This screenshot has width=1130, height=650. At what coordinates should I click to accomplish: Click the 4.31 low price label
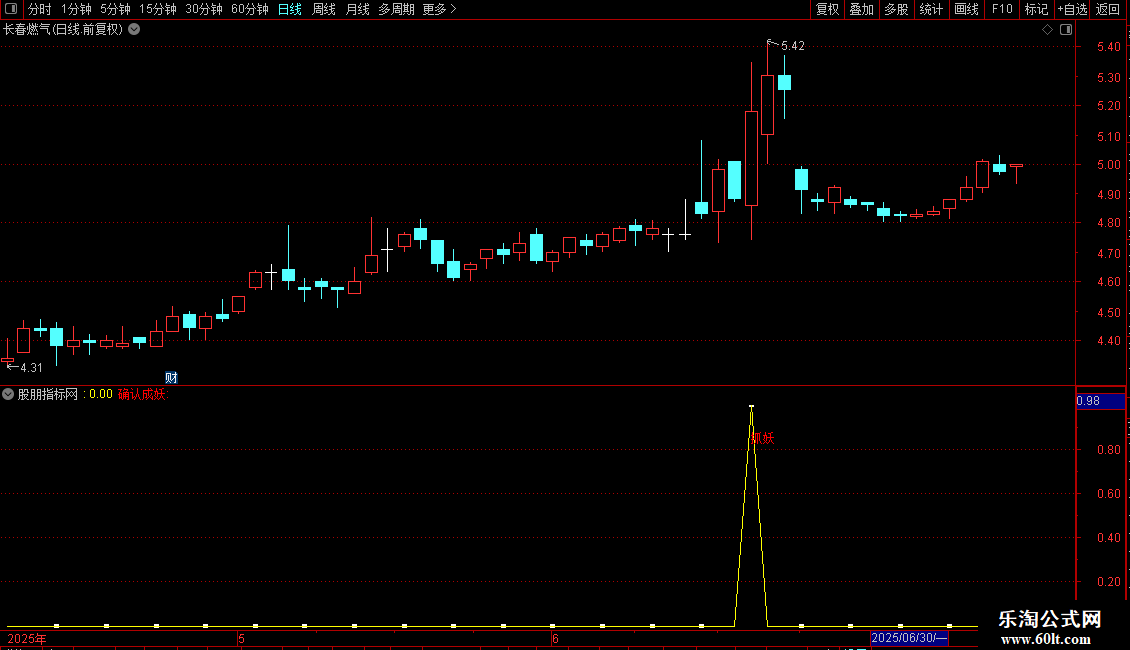pos(31,368)
